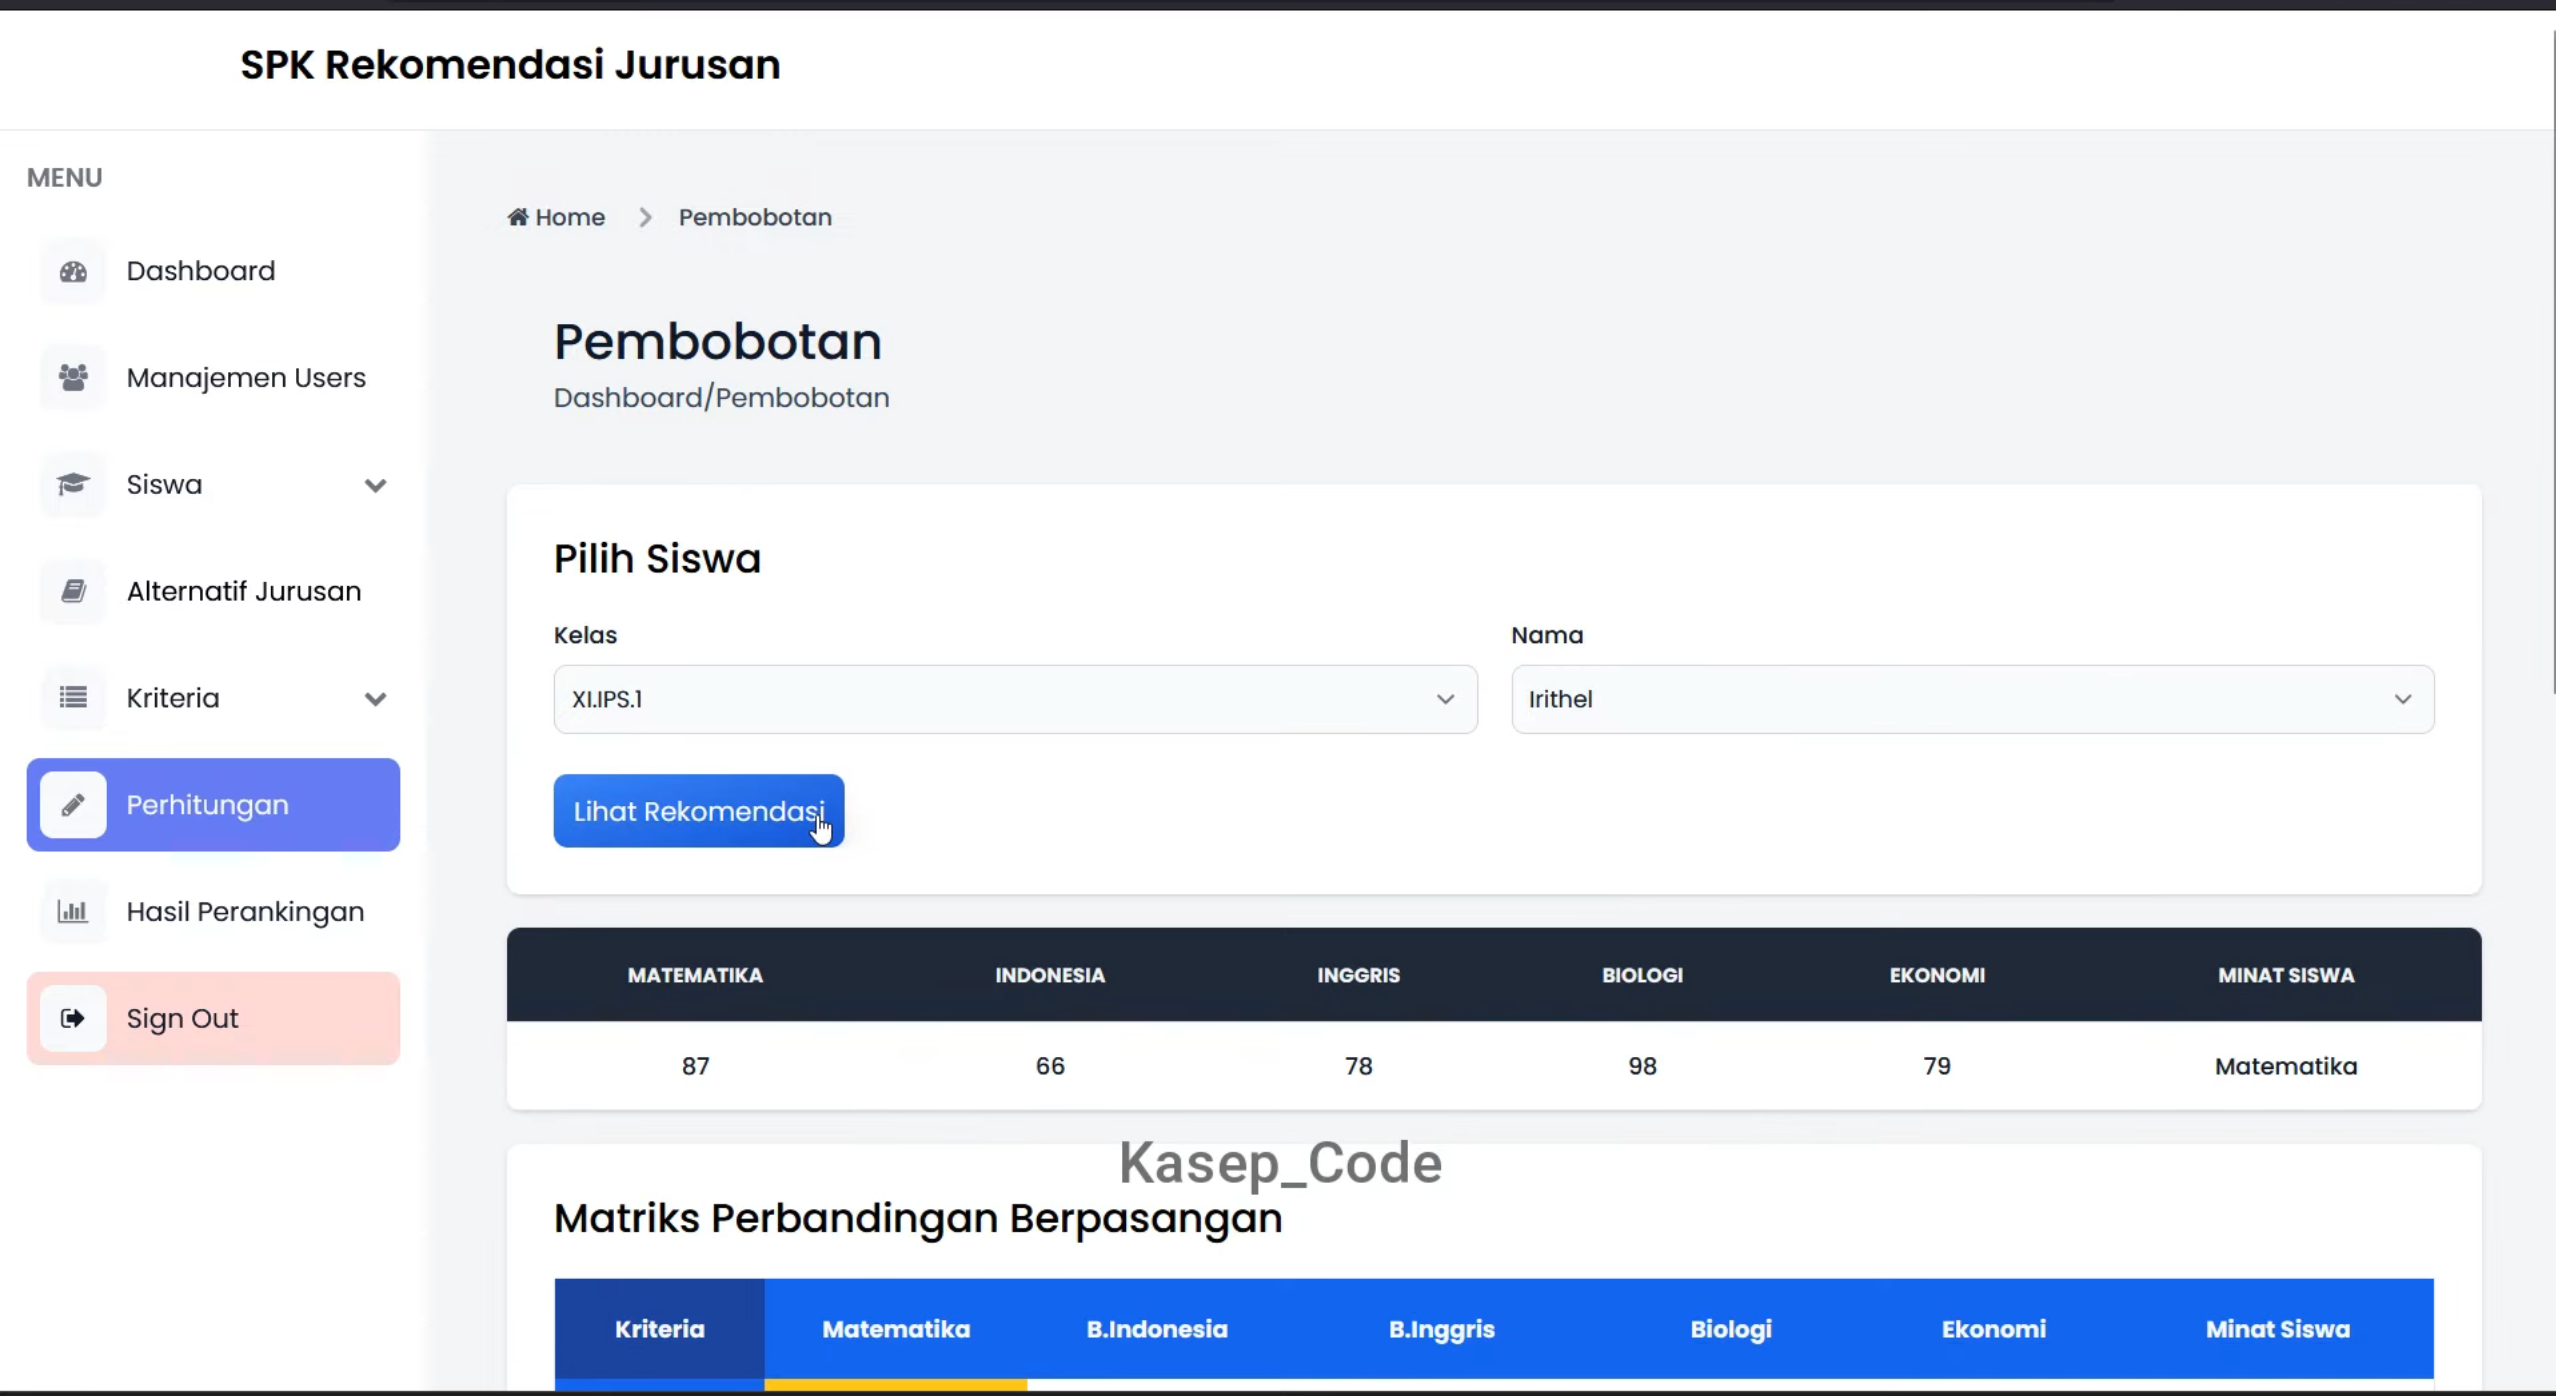Click the Kriteria list icon

pyautogui.click(x=73, y=698)
